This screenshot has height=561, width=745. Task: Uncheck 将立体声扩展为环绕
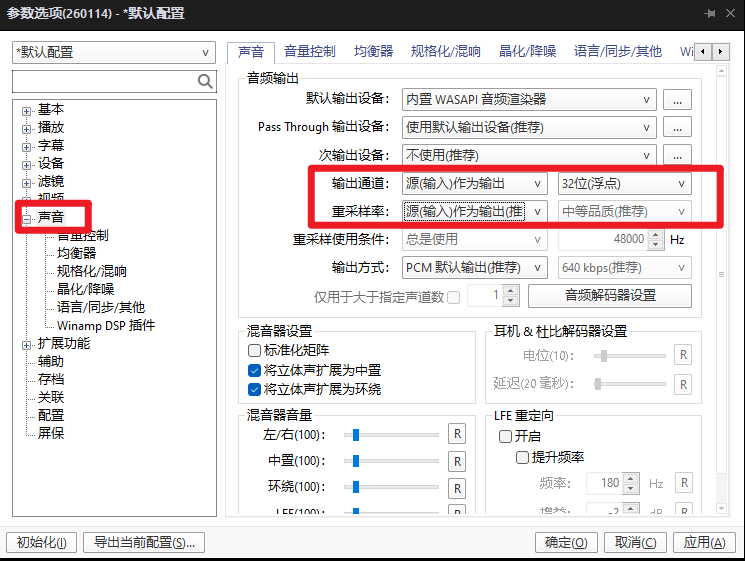click(254, 390)
